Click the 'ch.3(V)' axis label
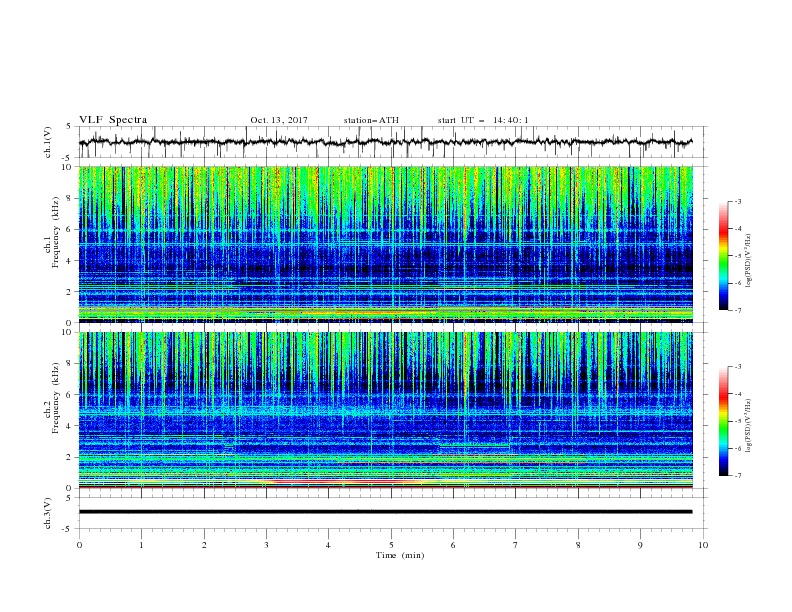 pos(48,513)
